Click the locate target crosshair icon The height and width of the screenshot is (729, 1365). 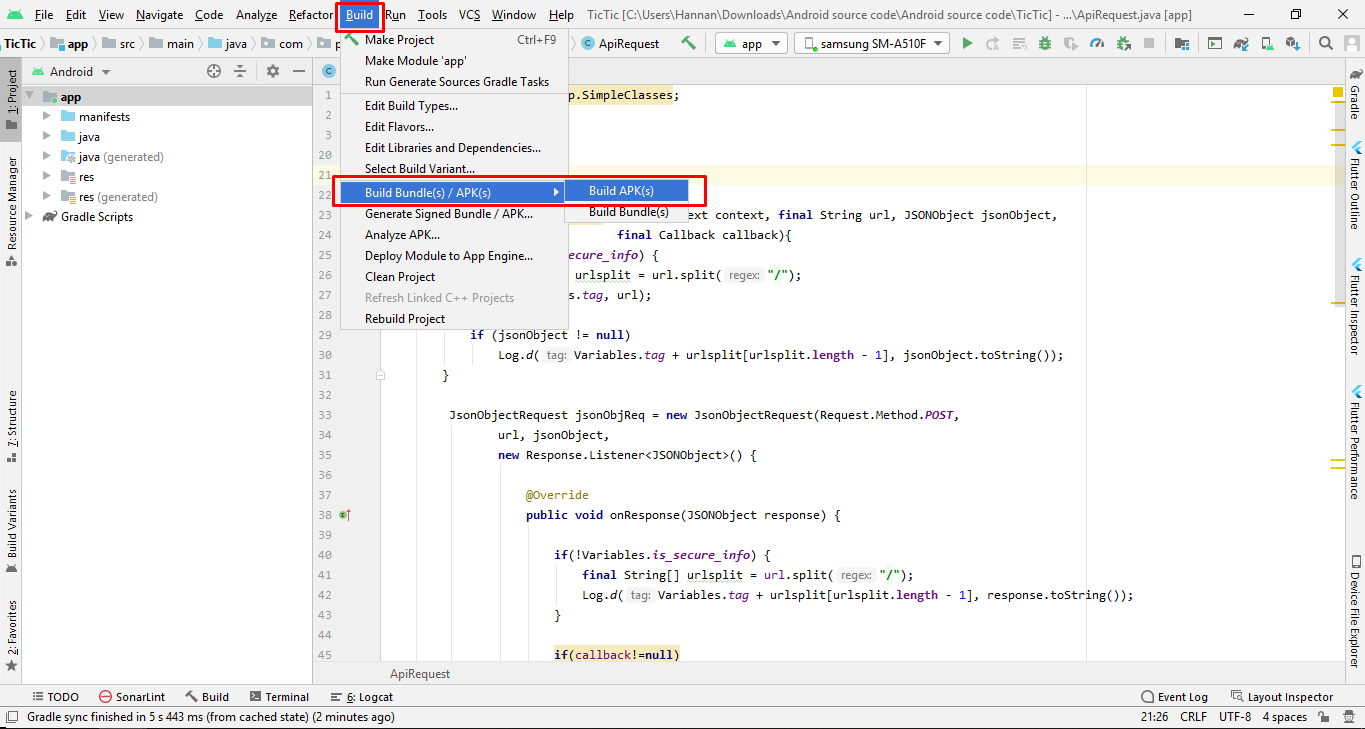tap(213, 72)
